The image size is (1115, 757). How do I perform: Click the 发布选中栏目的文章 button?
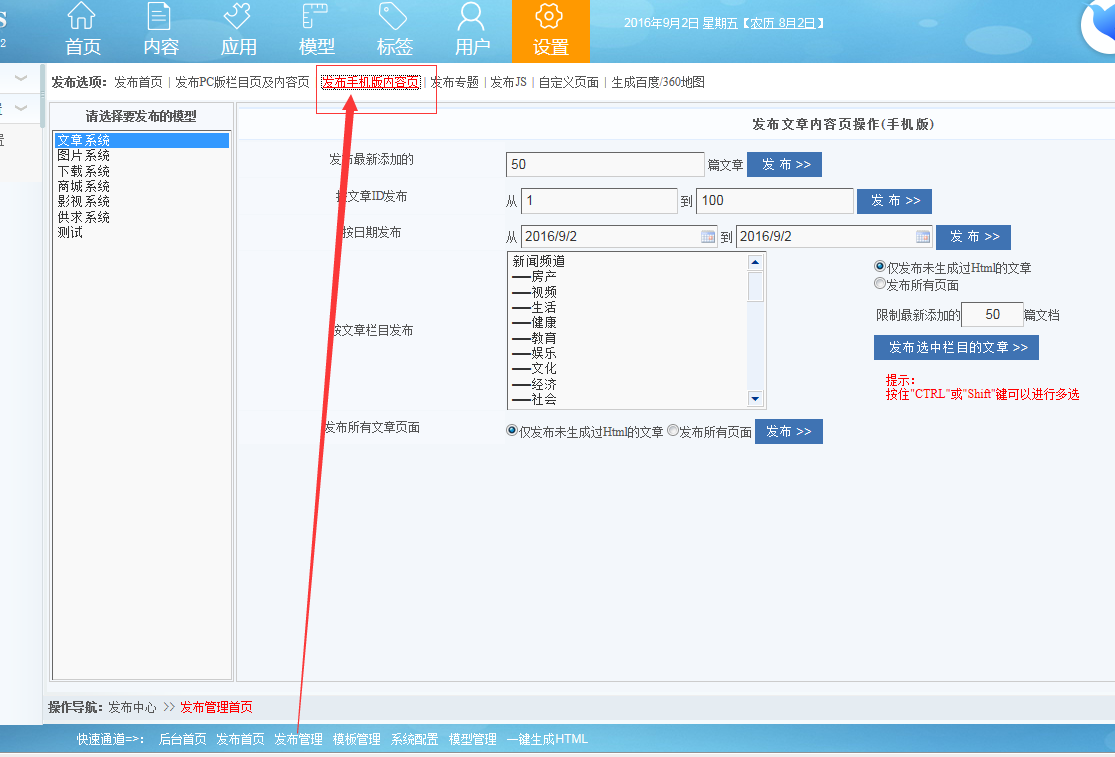tap(955, 347)
